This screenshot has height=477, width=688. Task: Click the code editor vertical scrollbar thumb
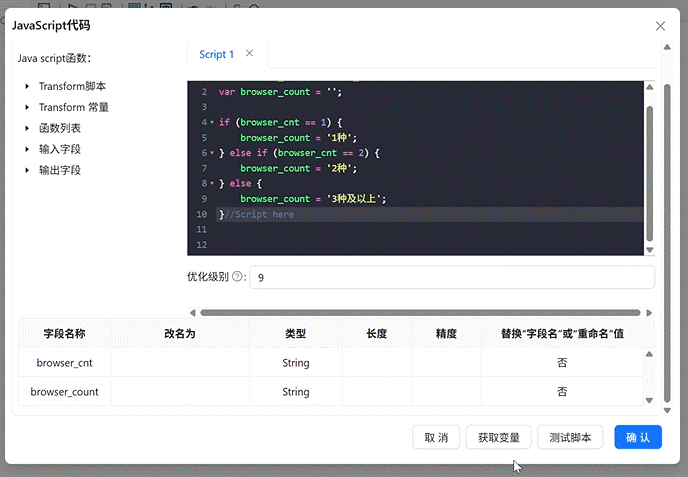pyautogui.click(x=650, y=173)
